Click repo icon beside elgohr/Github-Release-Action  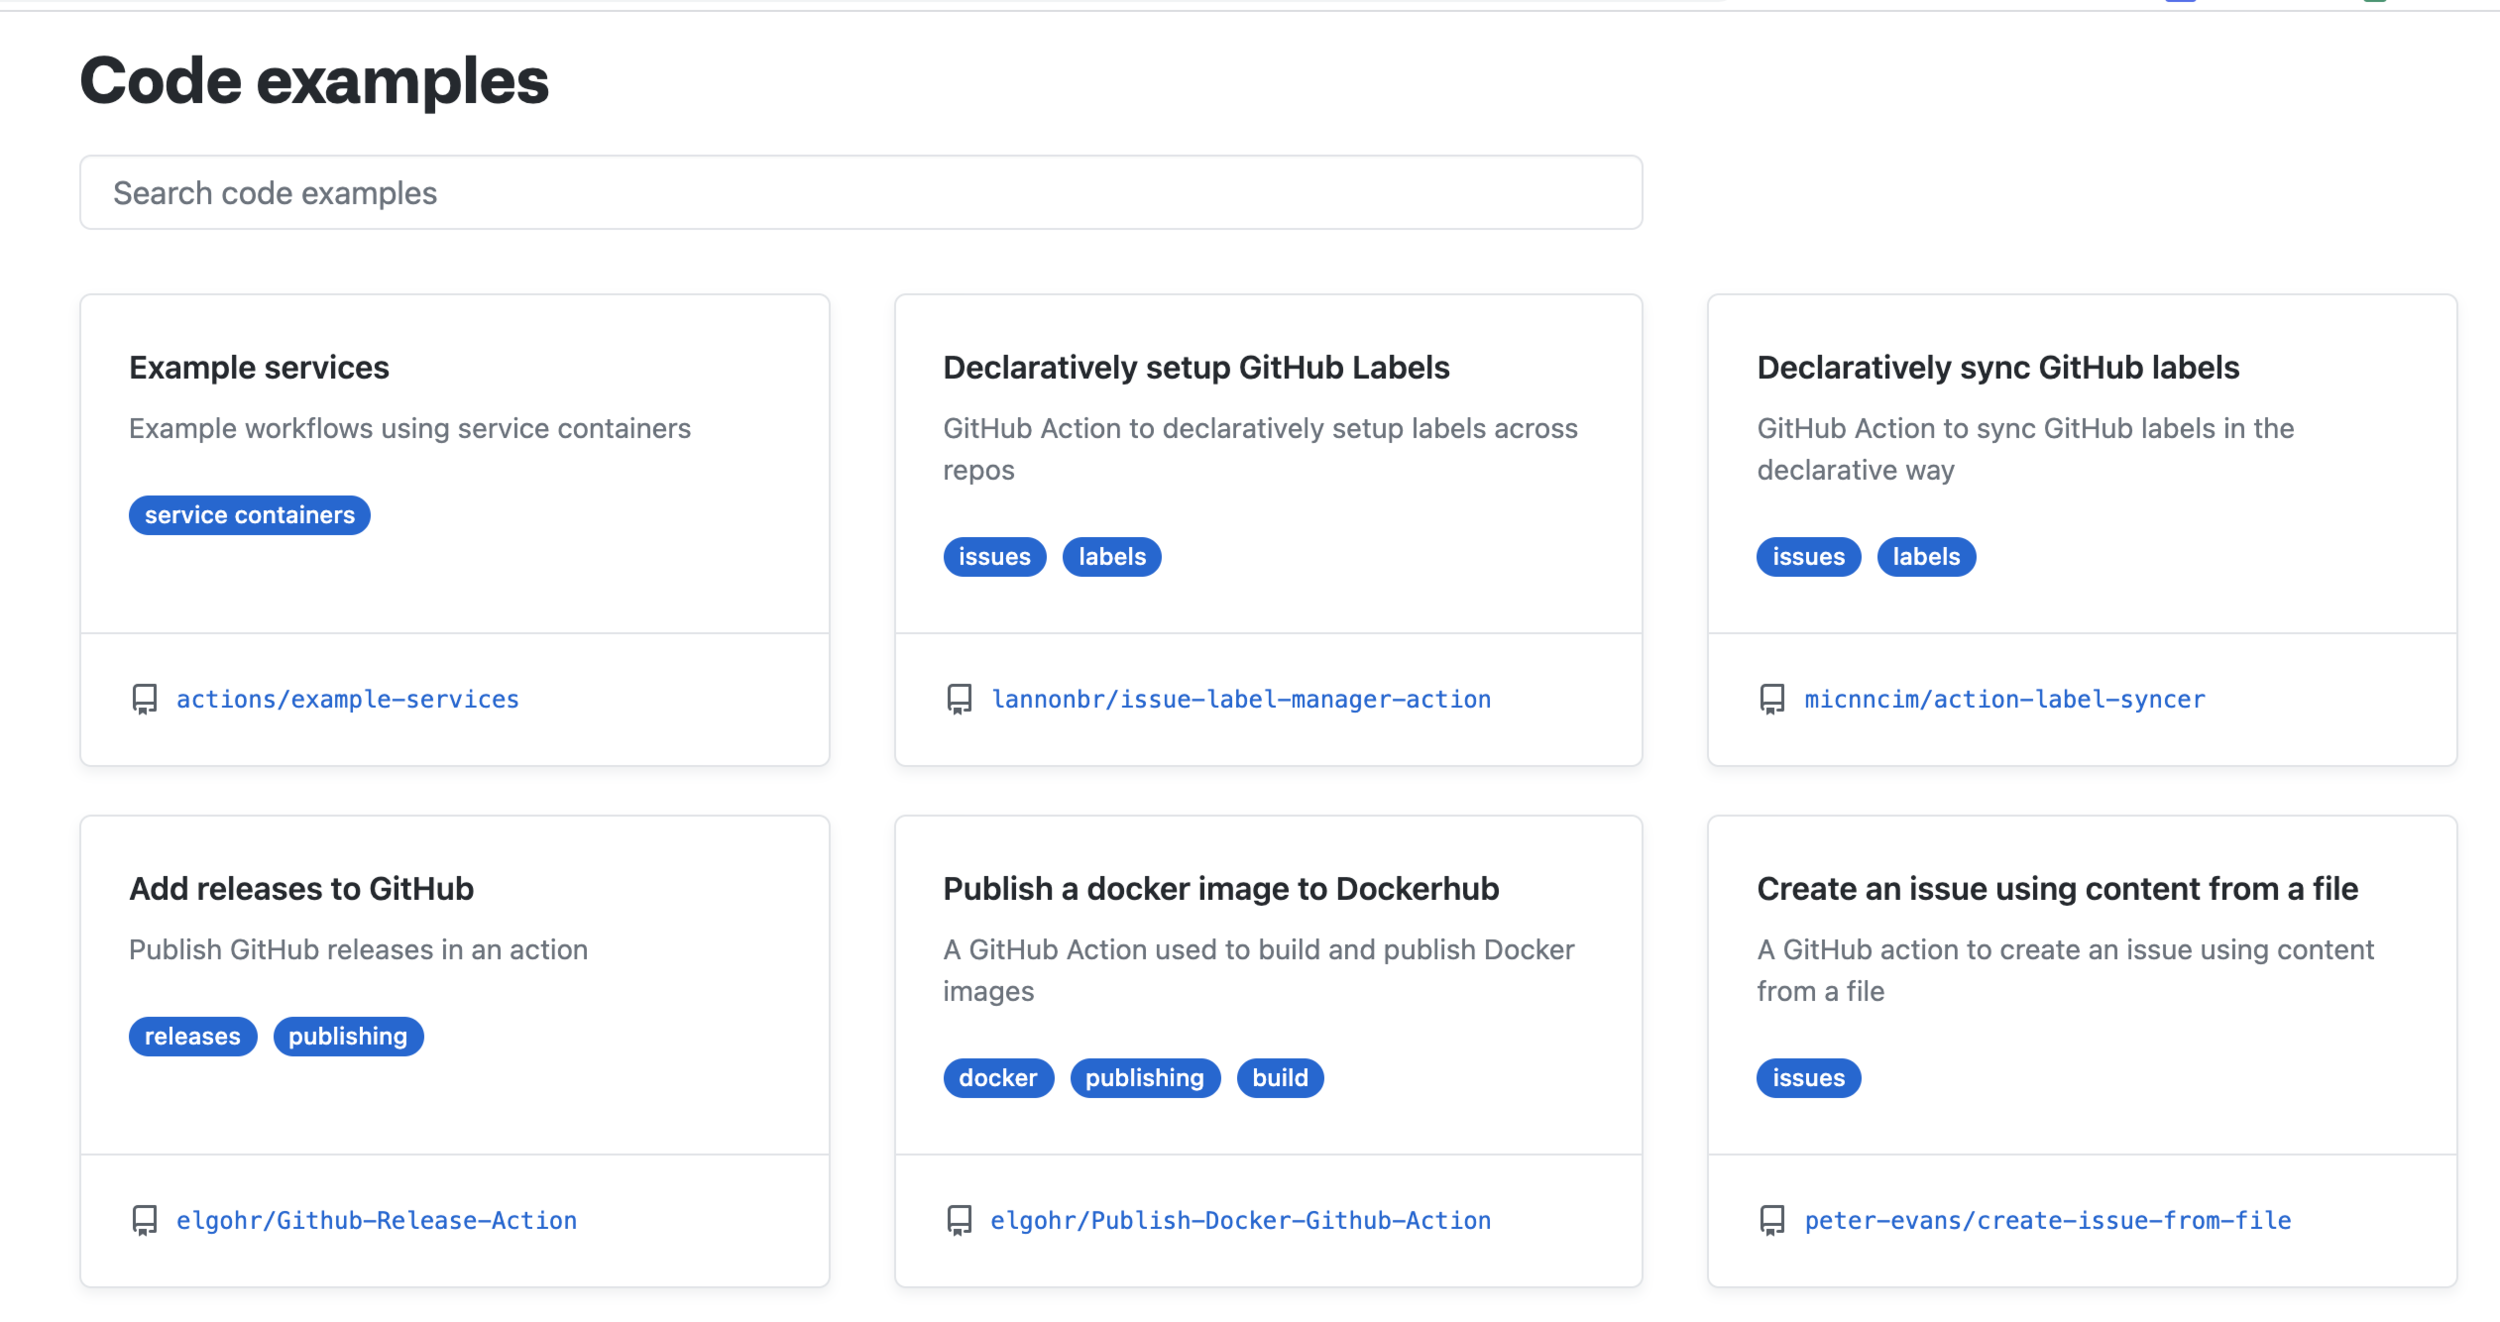pos(145,1220)
